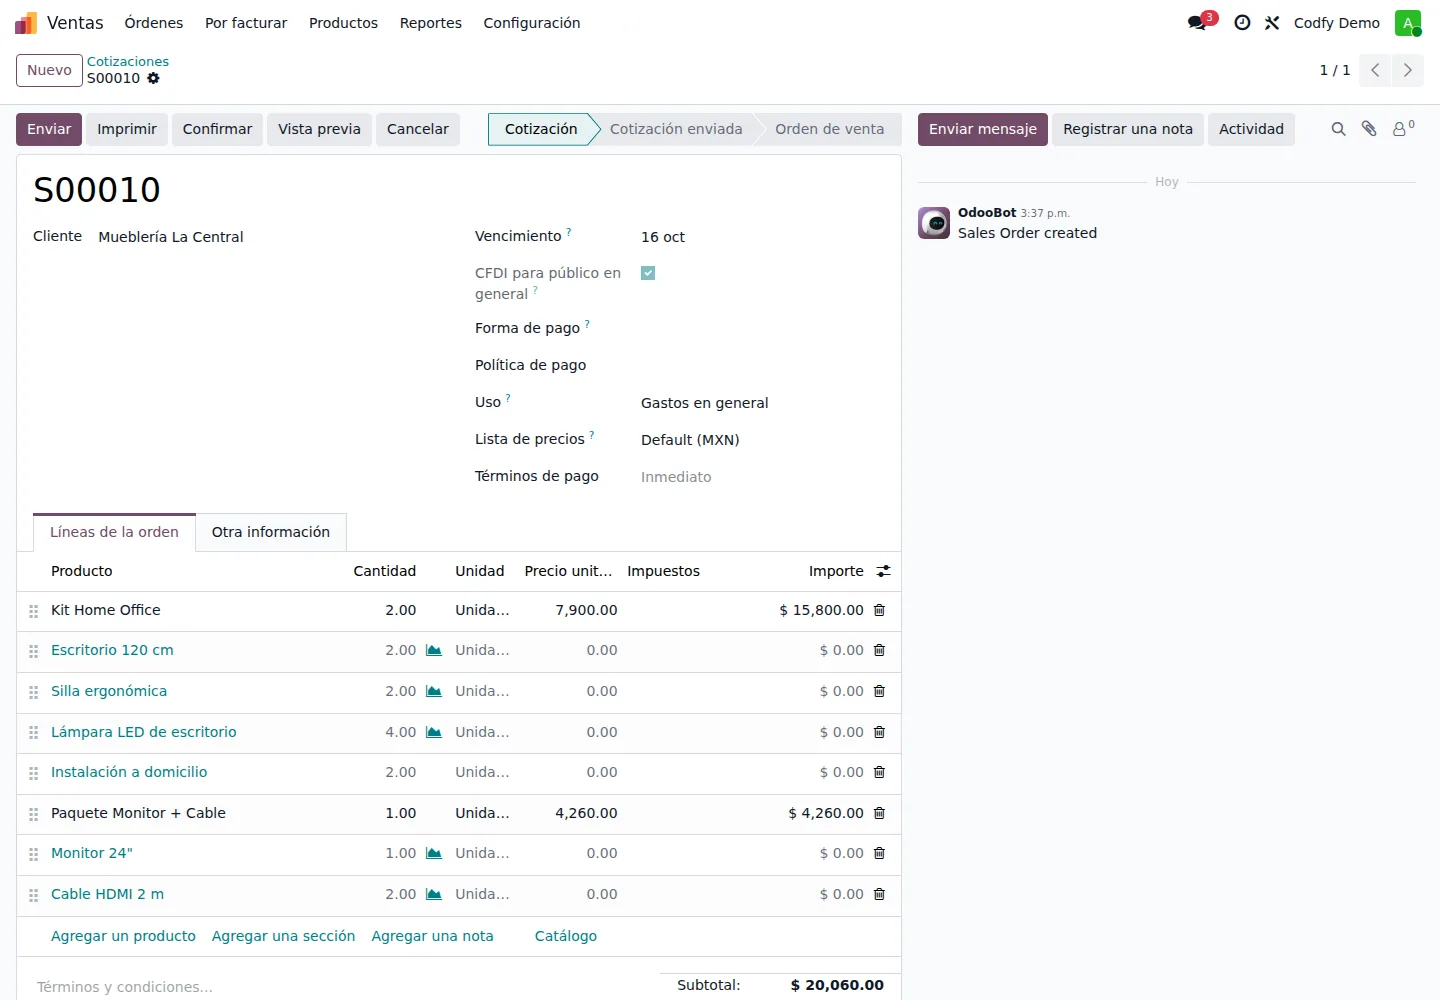Remove the Cable HDMI 2 m line
The width and height of the screenshot is (1440, 1000).
880,894
